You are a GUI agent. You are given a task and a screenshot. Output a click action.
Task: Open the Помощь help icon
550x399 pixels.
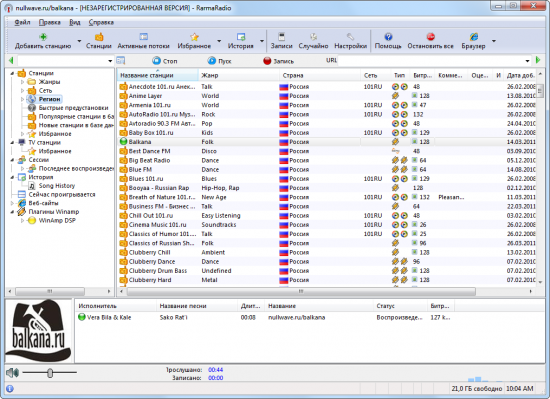(x=388, y=37)
